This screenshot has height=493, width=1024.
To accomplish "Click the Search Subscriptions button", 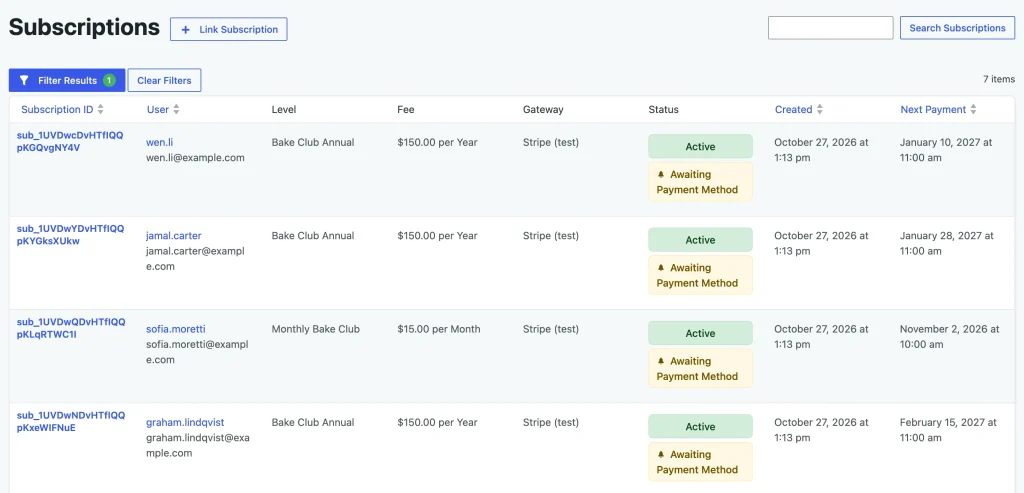I will click(x=957, y=28).
